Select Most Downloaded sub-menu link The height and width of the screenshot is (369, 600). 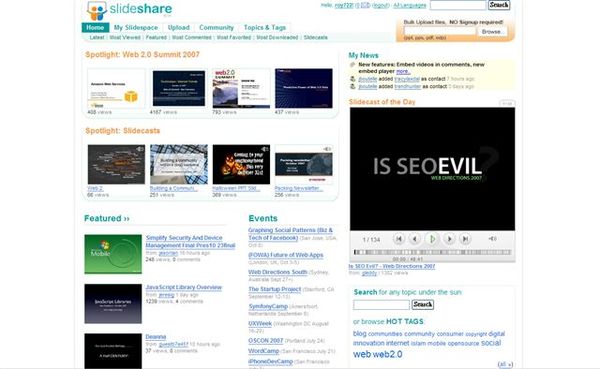277,38
